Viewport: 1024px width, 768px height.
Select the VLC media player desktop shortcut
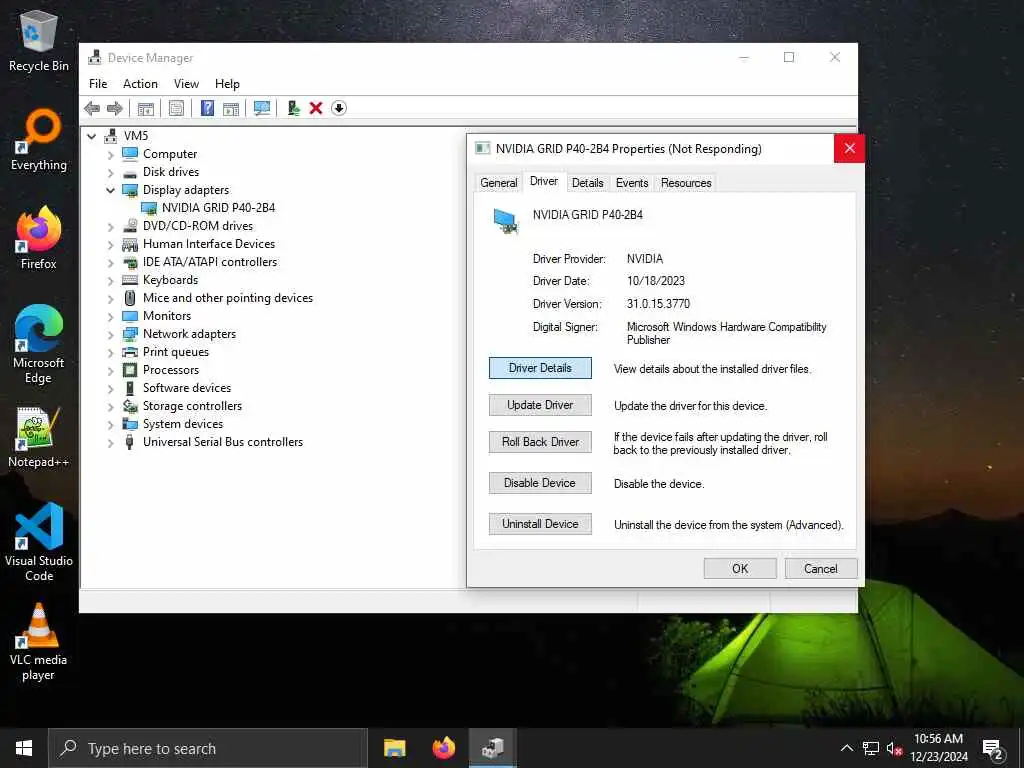[x=39, y=642]
